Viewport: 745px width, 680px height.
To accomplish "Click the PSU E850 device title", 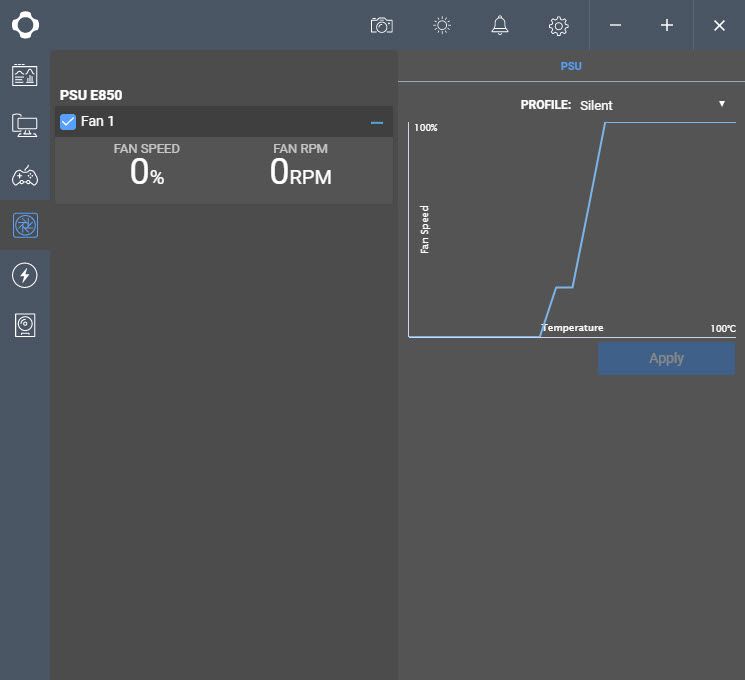I will (91, 95).
